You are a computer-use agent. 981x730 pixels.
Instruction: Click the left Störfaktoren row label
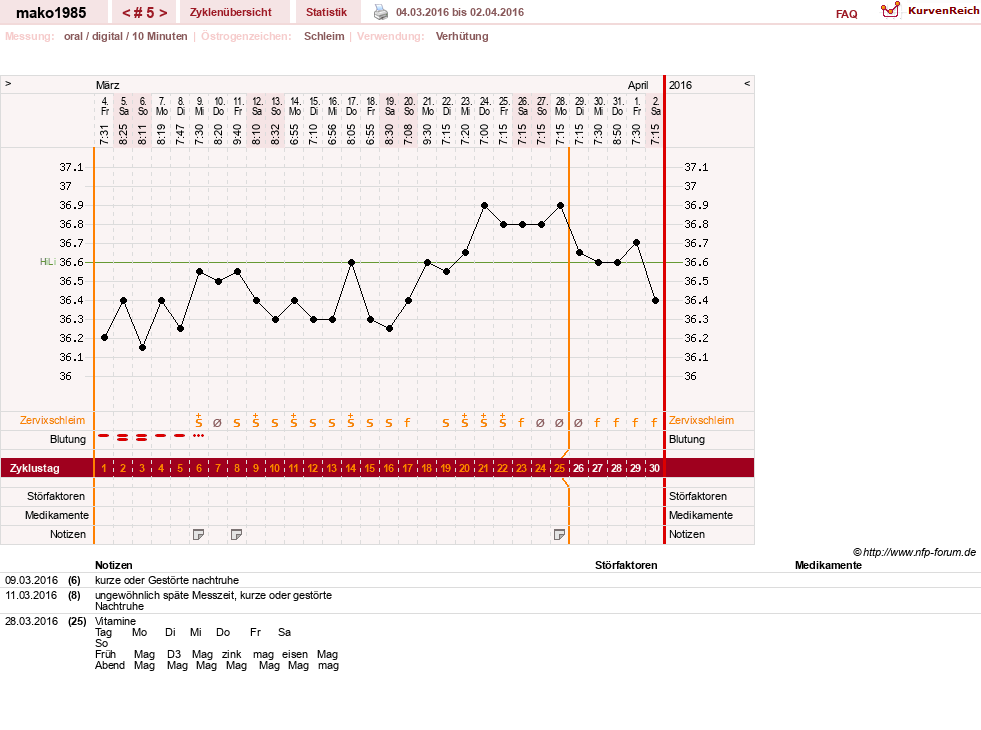pos(56,496)
